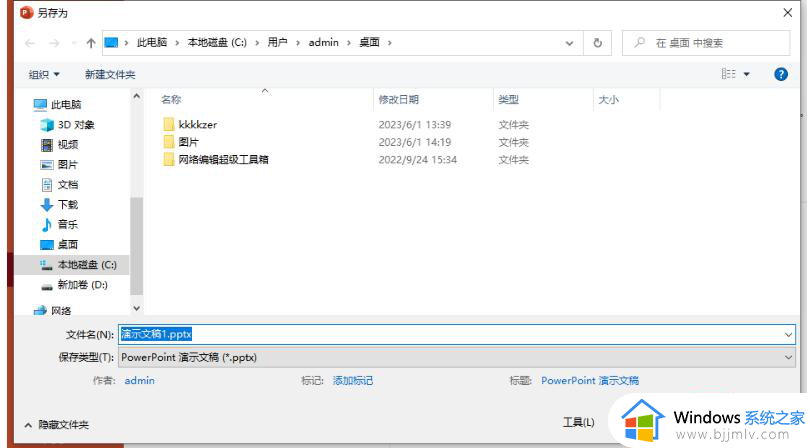Click the 2023/6/1 13:39 date cell

(x=415, y=125)
